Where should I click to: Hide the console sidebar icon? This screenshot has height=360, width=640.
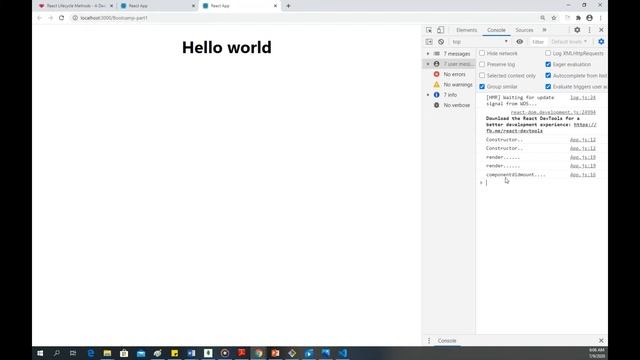click(429, 42)
